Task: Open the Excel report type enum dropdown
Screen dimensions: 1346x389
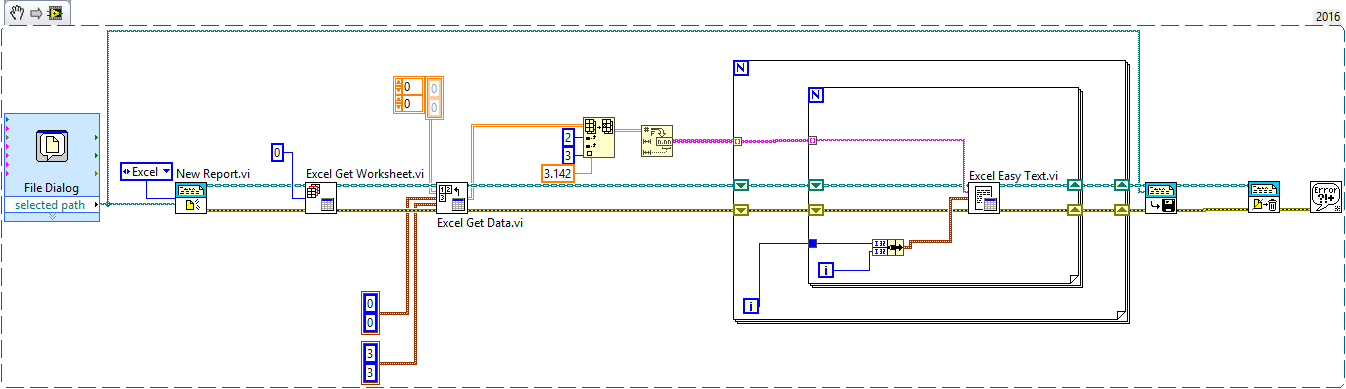Action: click(x=146, y=171)
